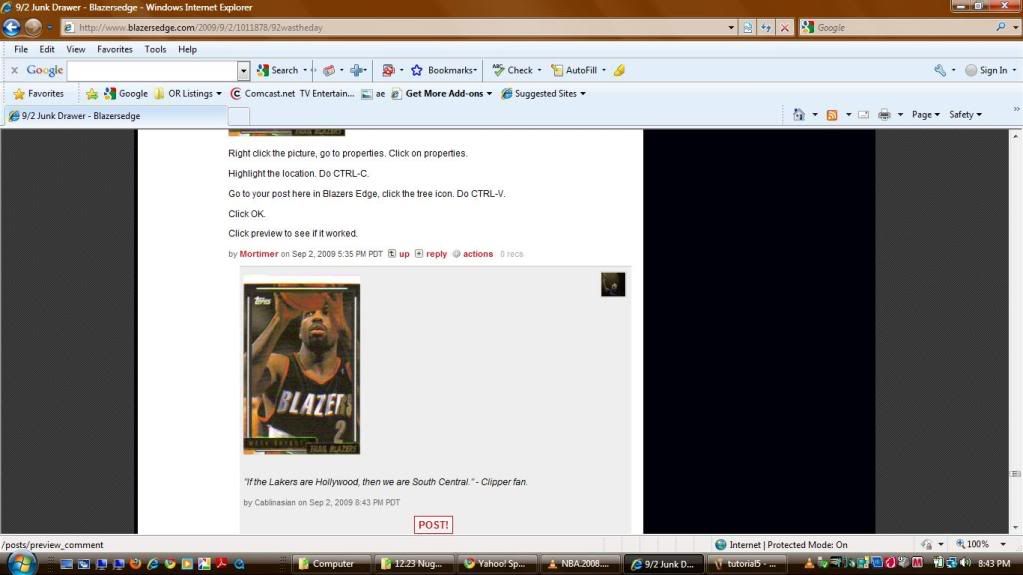This screenshot has height=575, width=1023.
Task: Click the AutoFill button
Action: point(574,70)
